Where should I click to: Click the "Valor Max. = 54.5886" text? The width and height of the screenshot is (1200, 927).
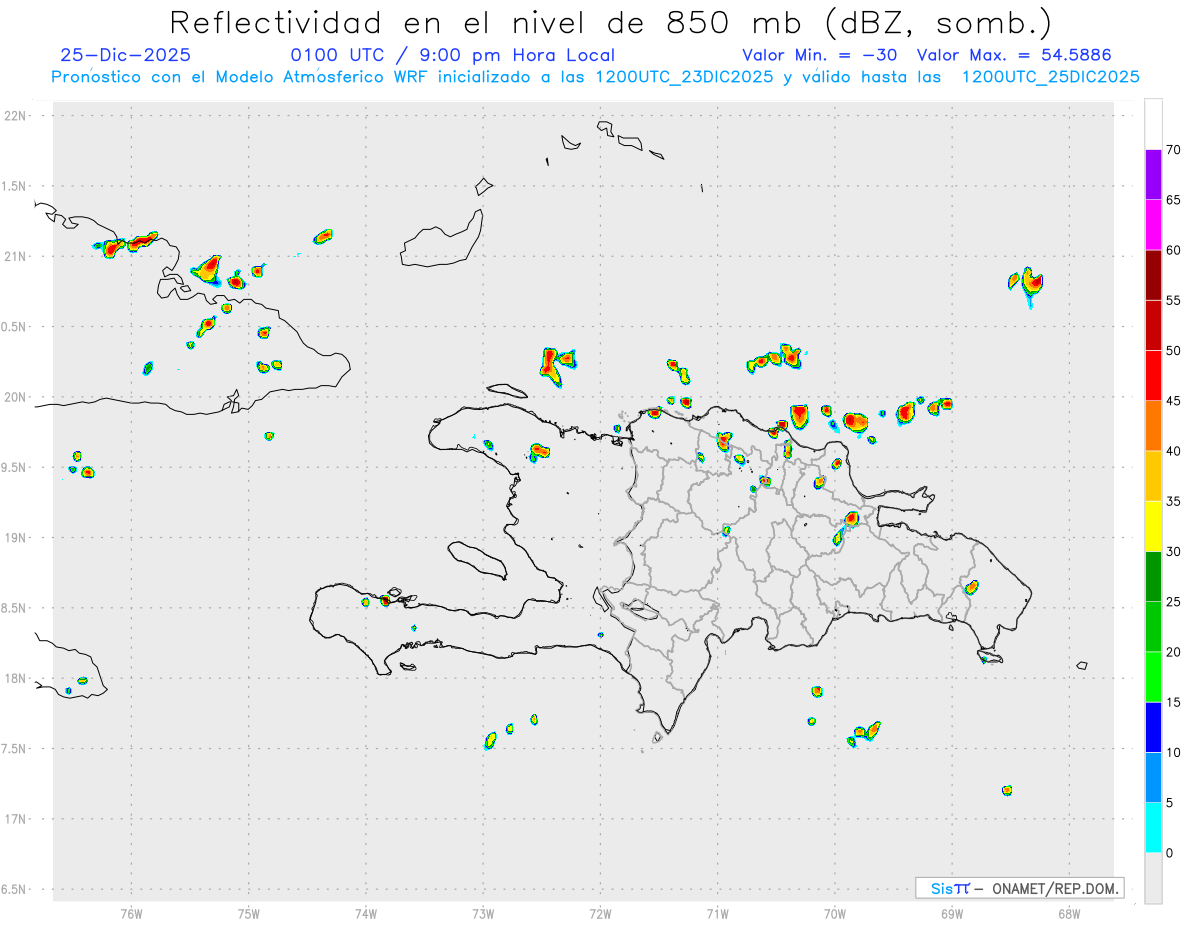pyautogui.click(x=1014, y=56)
